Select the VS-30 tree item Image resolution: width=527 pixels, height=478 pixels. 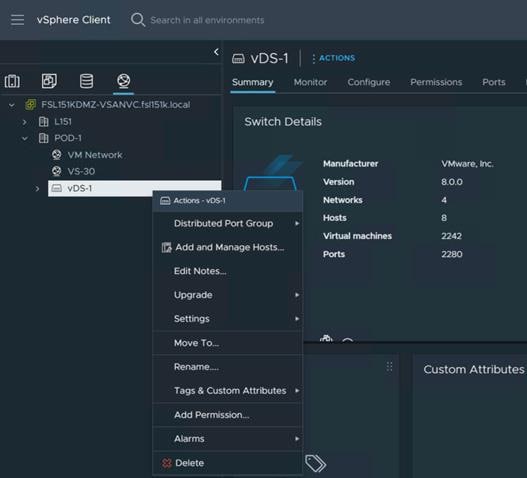(81, 171)
